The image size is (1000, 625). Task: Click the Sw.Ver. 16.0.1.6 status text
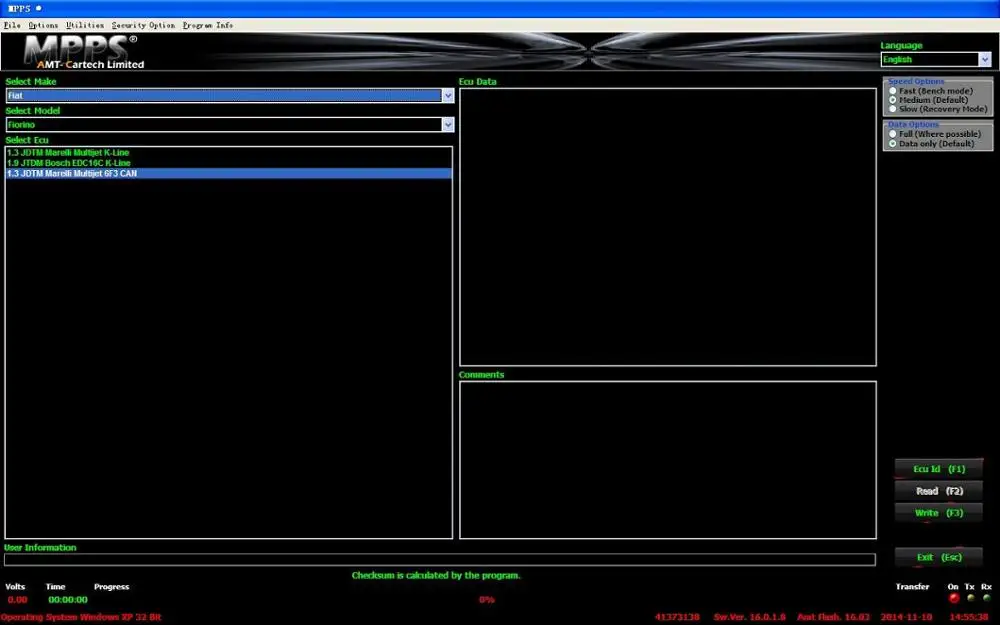749,617
